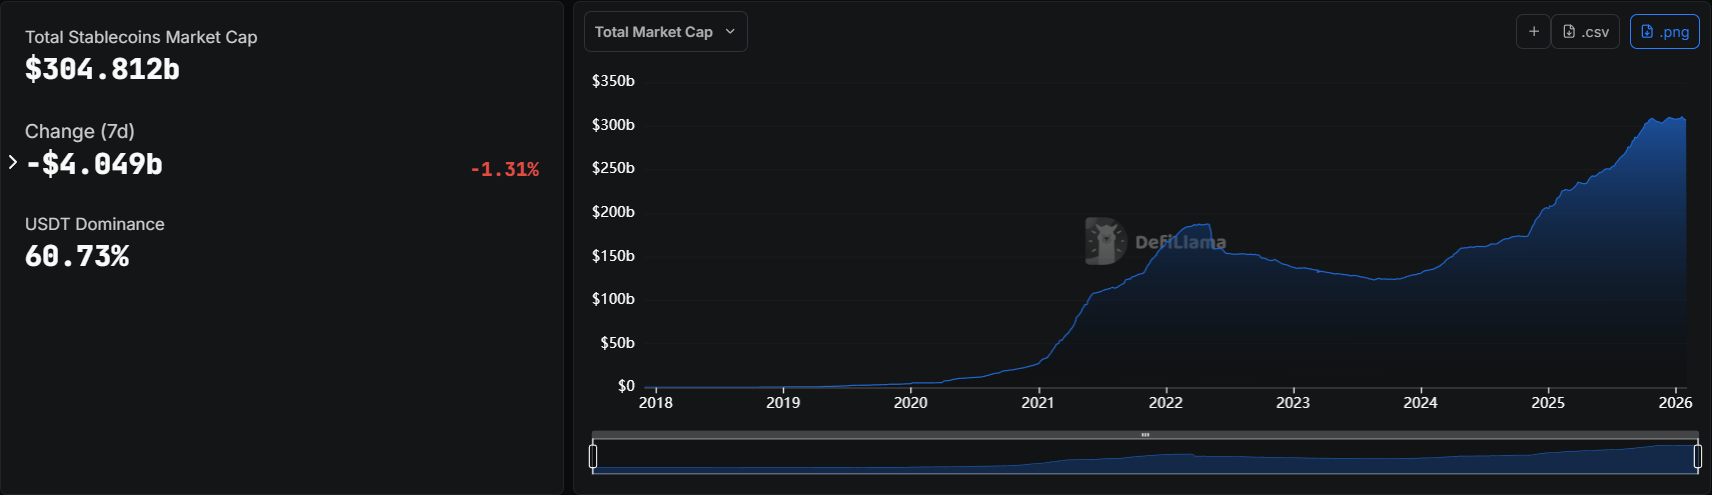
Task: Click the 2018 label on the x-axis
Action: 655,403
